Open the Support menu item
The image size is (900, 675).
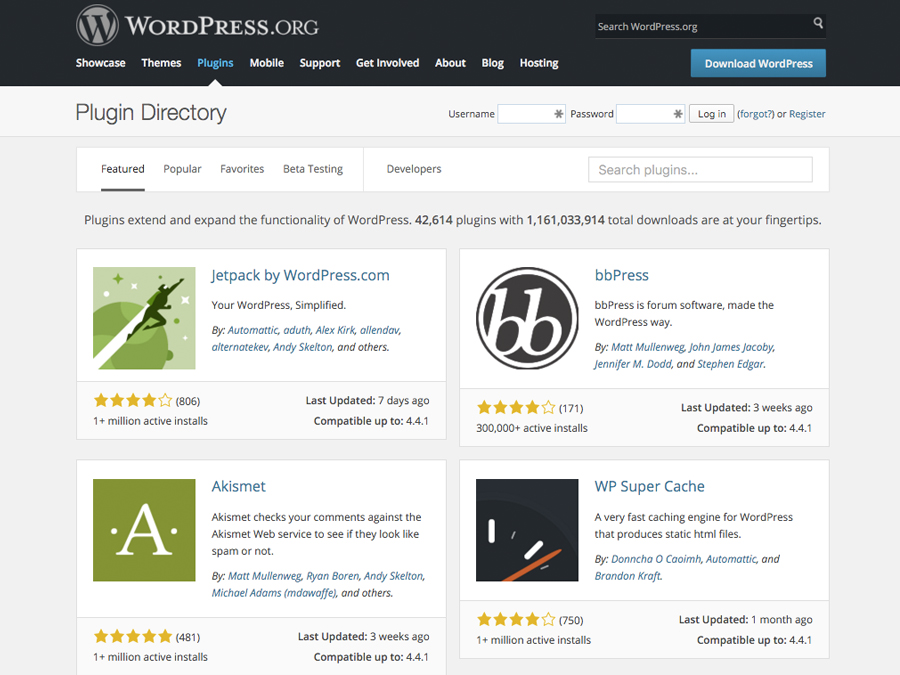point(319,63)
